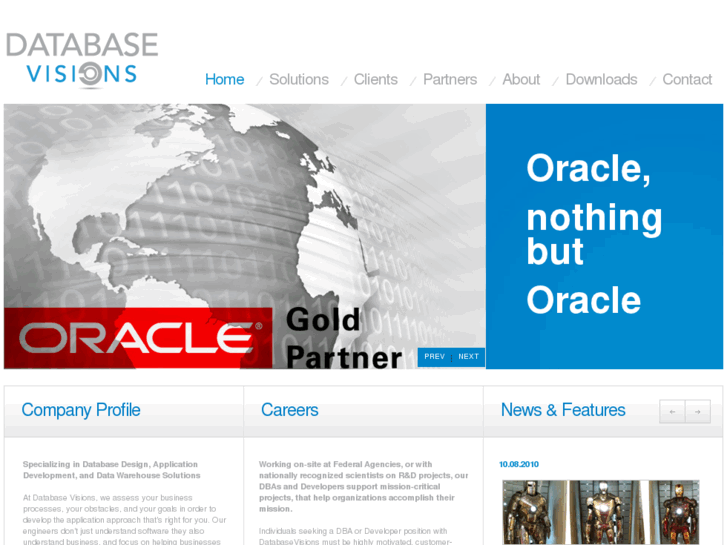Viewport: 727px width, 545px height.
Task: Click the Oracle red logo in banner
Action: [138, 338]
